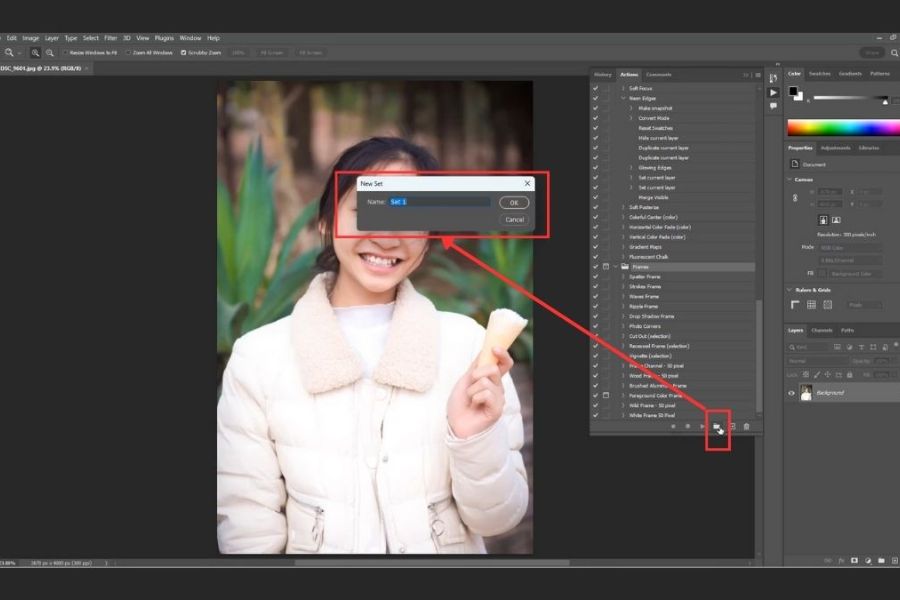Expand the Soft Posterize action
Screen dimensions: 900x600
point(621,207)
